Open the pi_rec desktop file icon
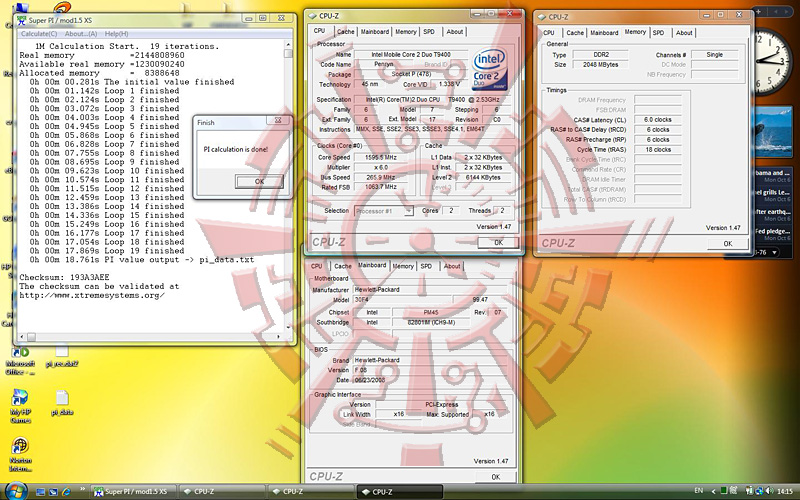Screen dimensions: 800x500 coord(62,357)
